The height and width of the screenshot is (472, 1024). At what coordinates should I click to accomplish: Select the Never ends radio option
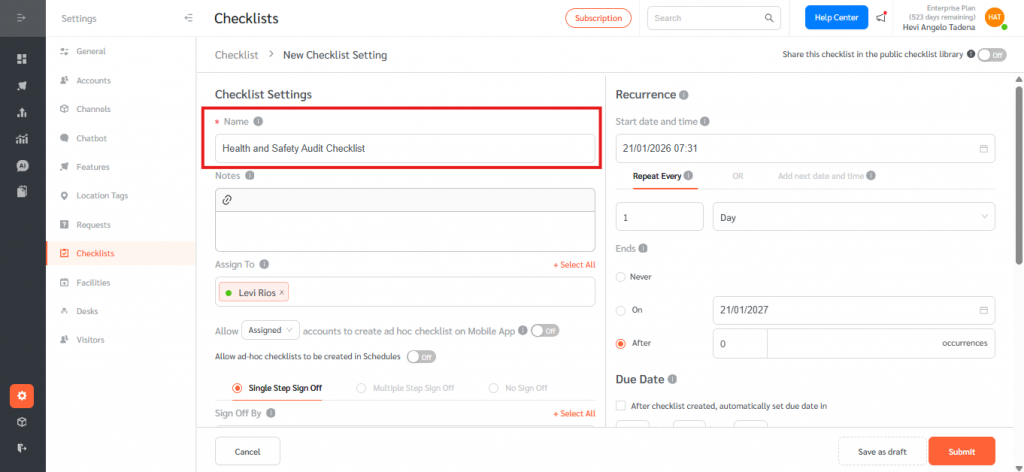coord(621,276)
